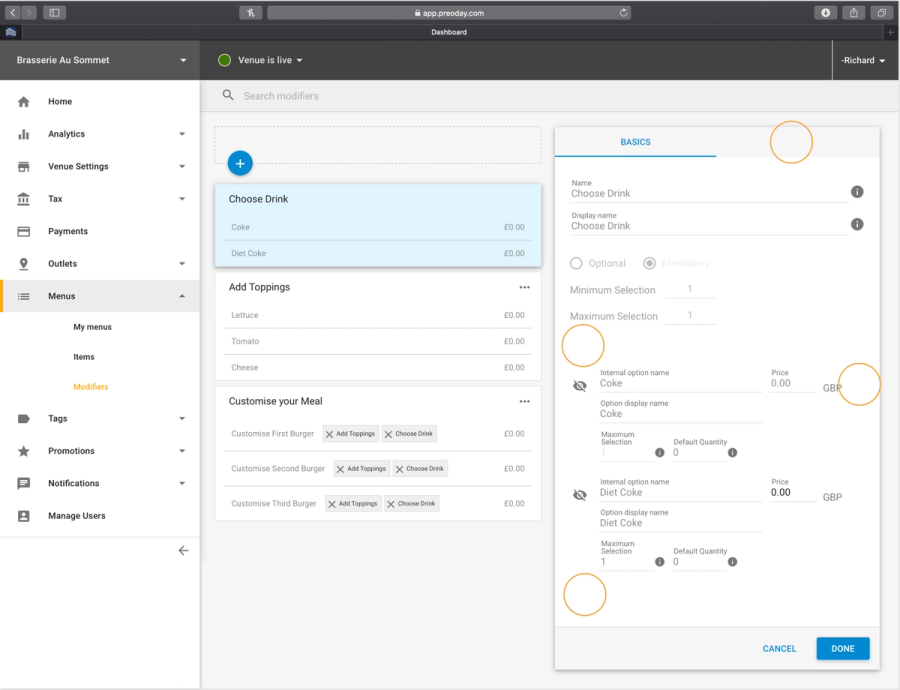Click the Diet Coke Maximum Selection info icon
Screen dimensions: 900x690
(x=660, y=562)
